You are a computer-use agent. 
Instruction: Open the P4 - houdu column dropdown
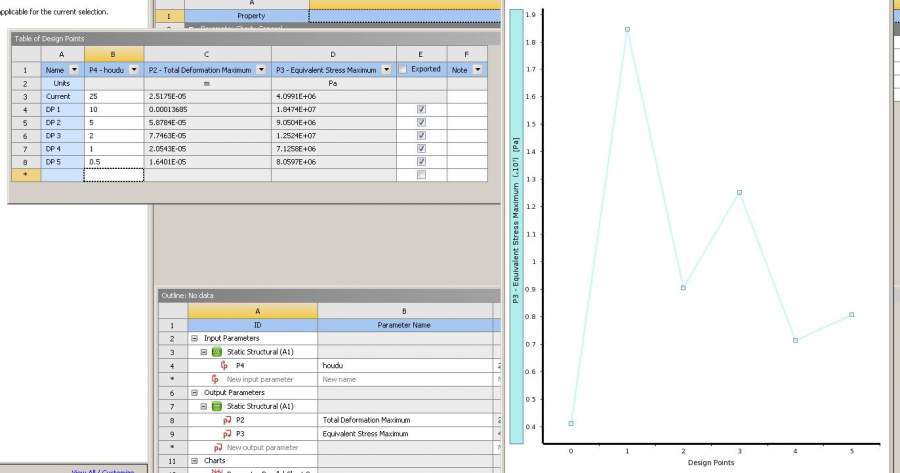click(x=134, y=69)
